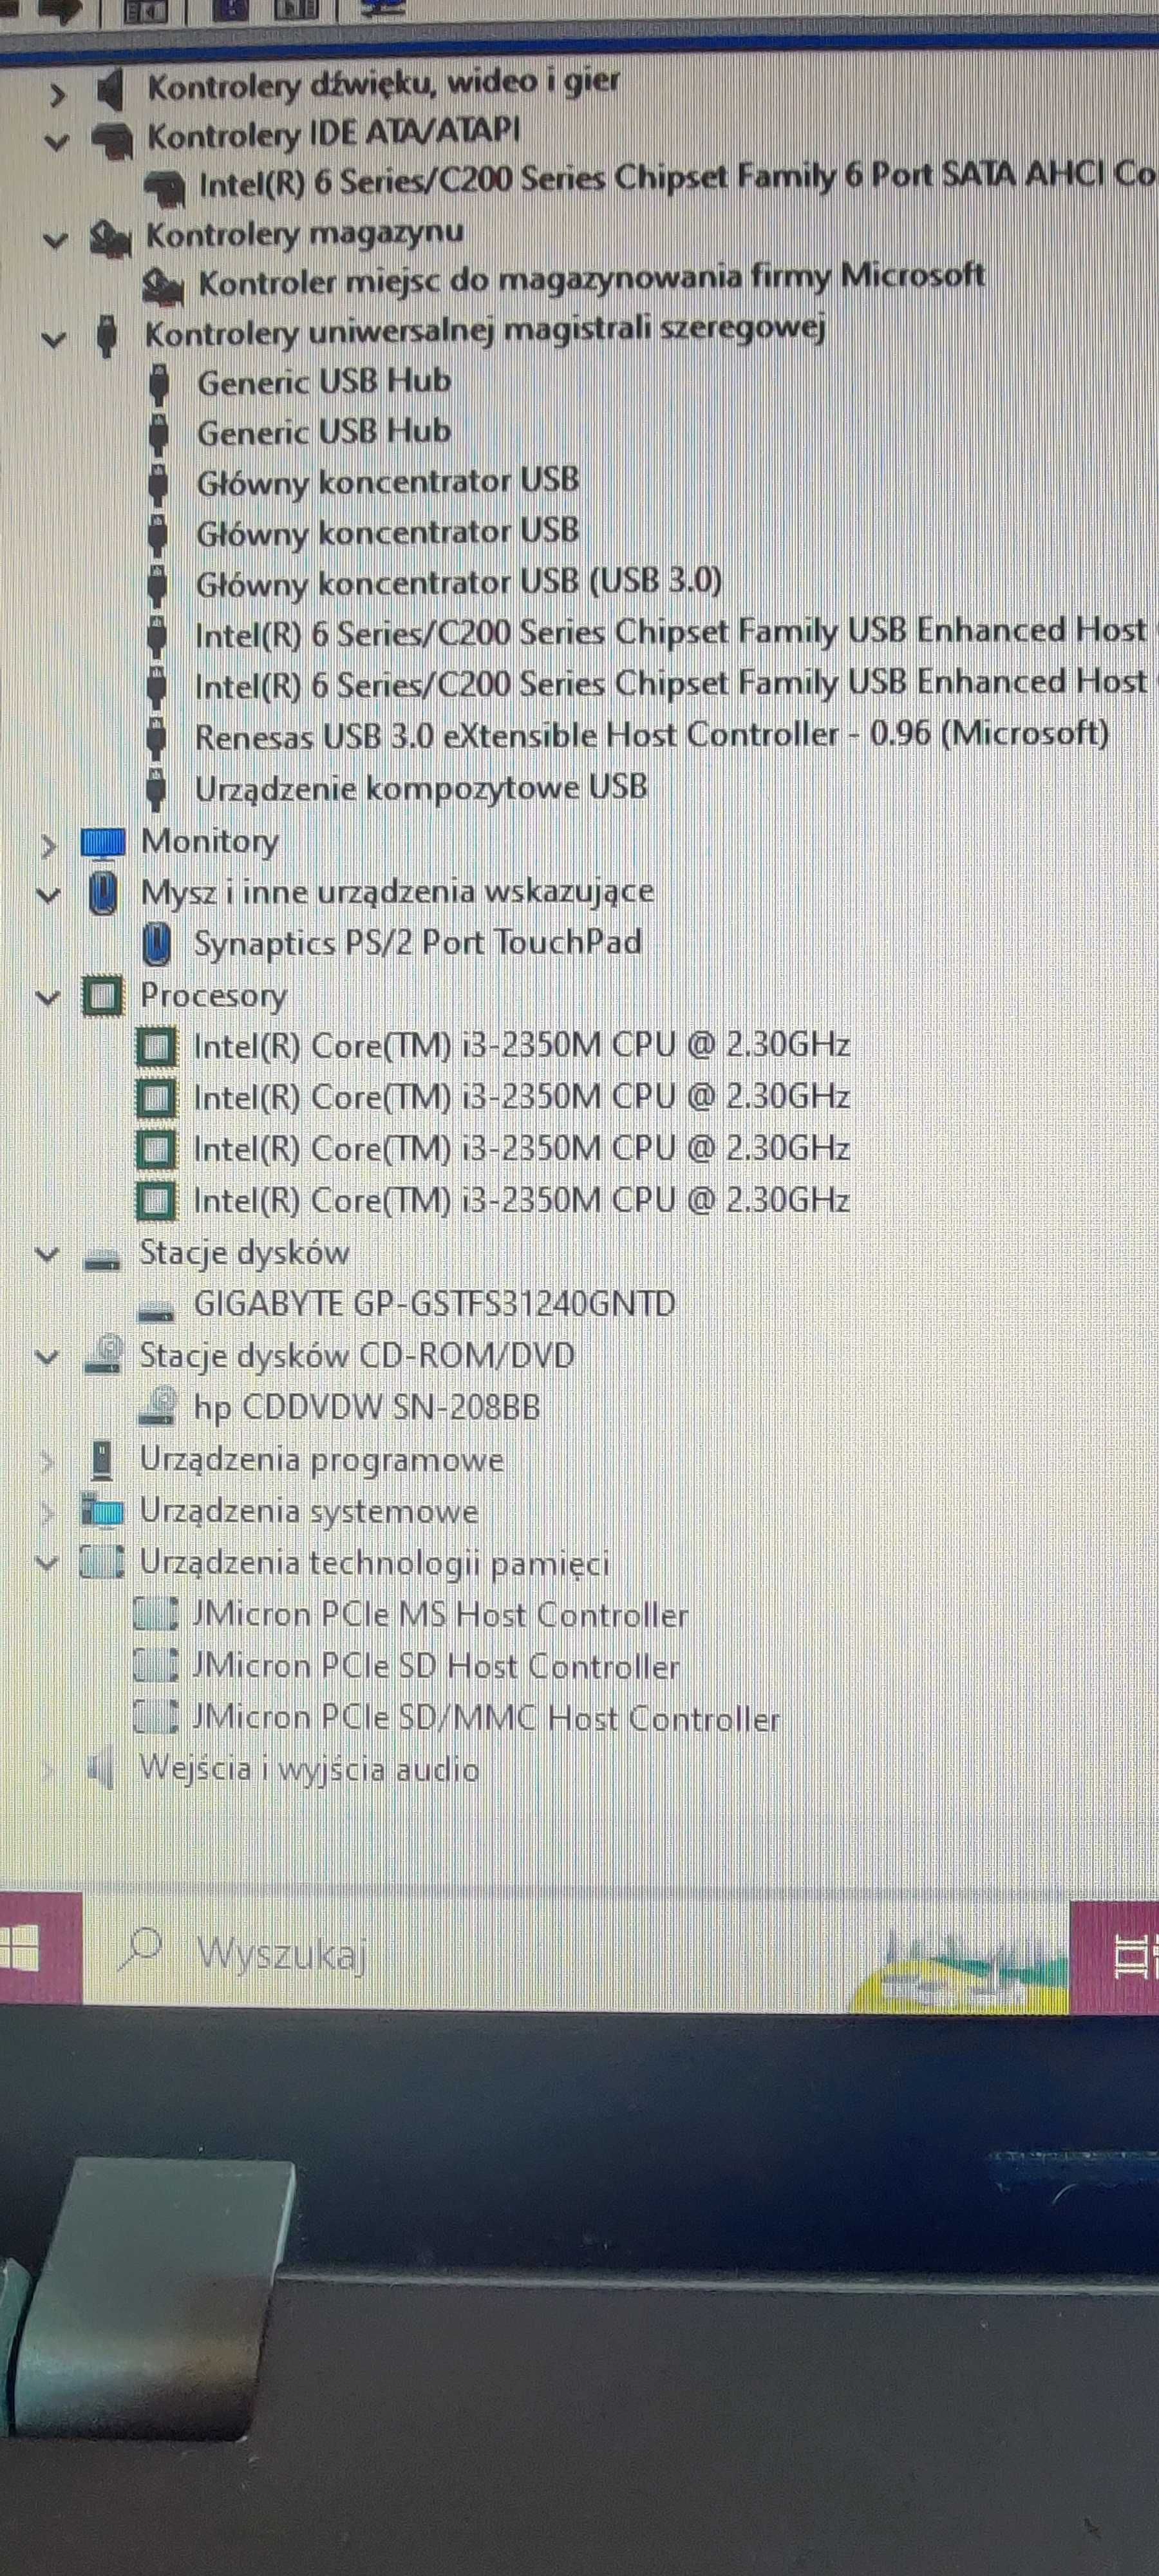
Task: Select Intel 6 Series 6 Port SATA AHCI controller
Action: click(x=677, y=179)
